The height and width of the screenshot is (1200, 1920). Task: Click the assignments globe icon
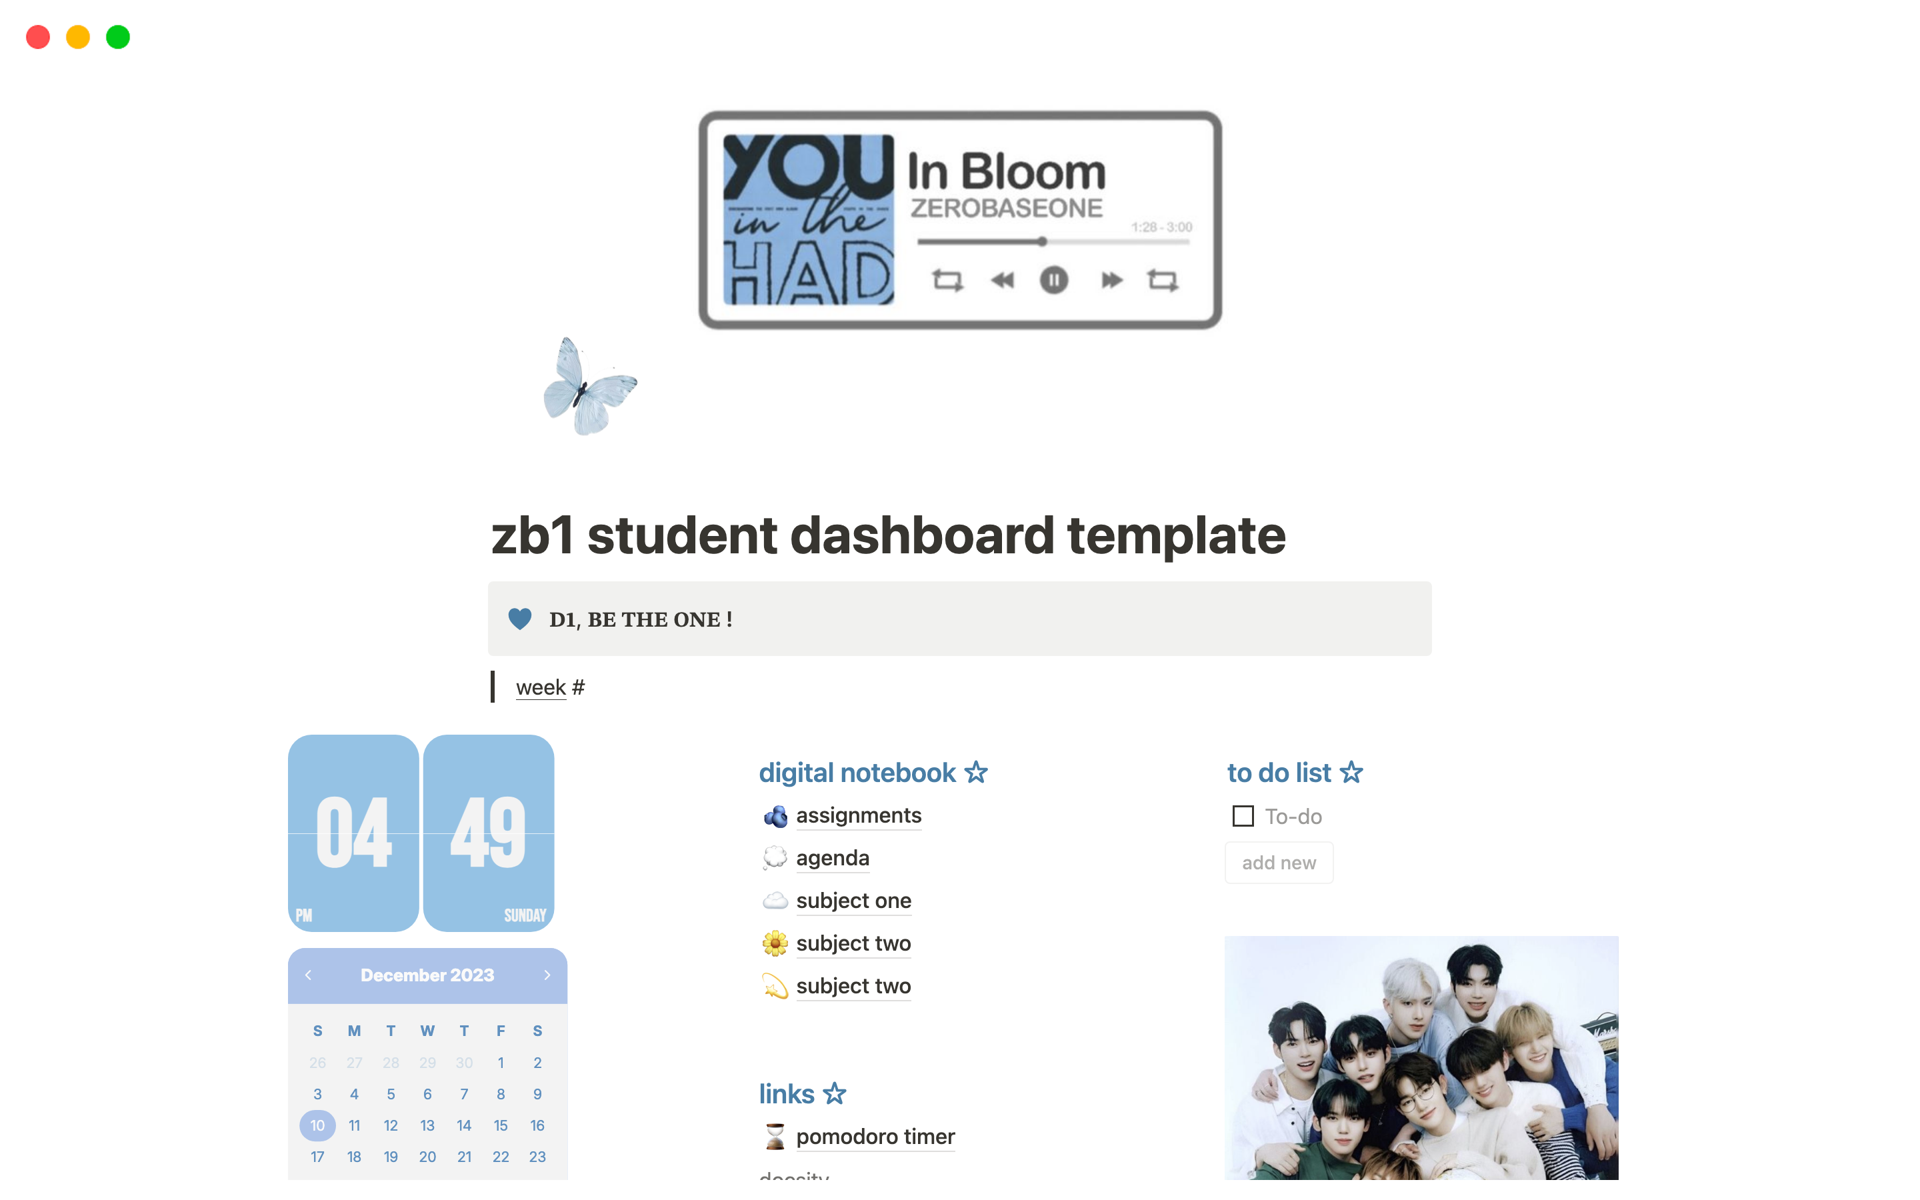[774, 814]
